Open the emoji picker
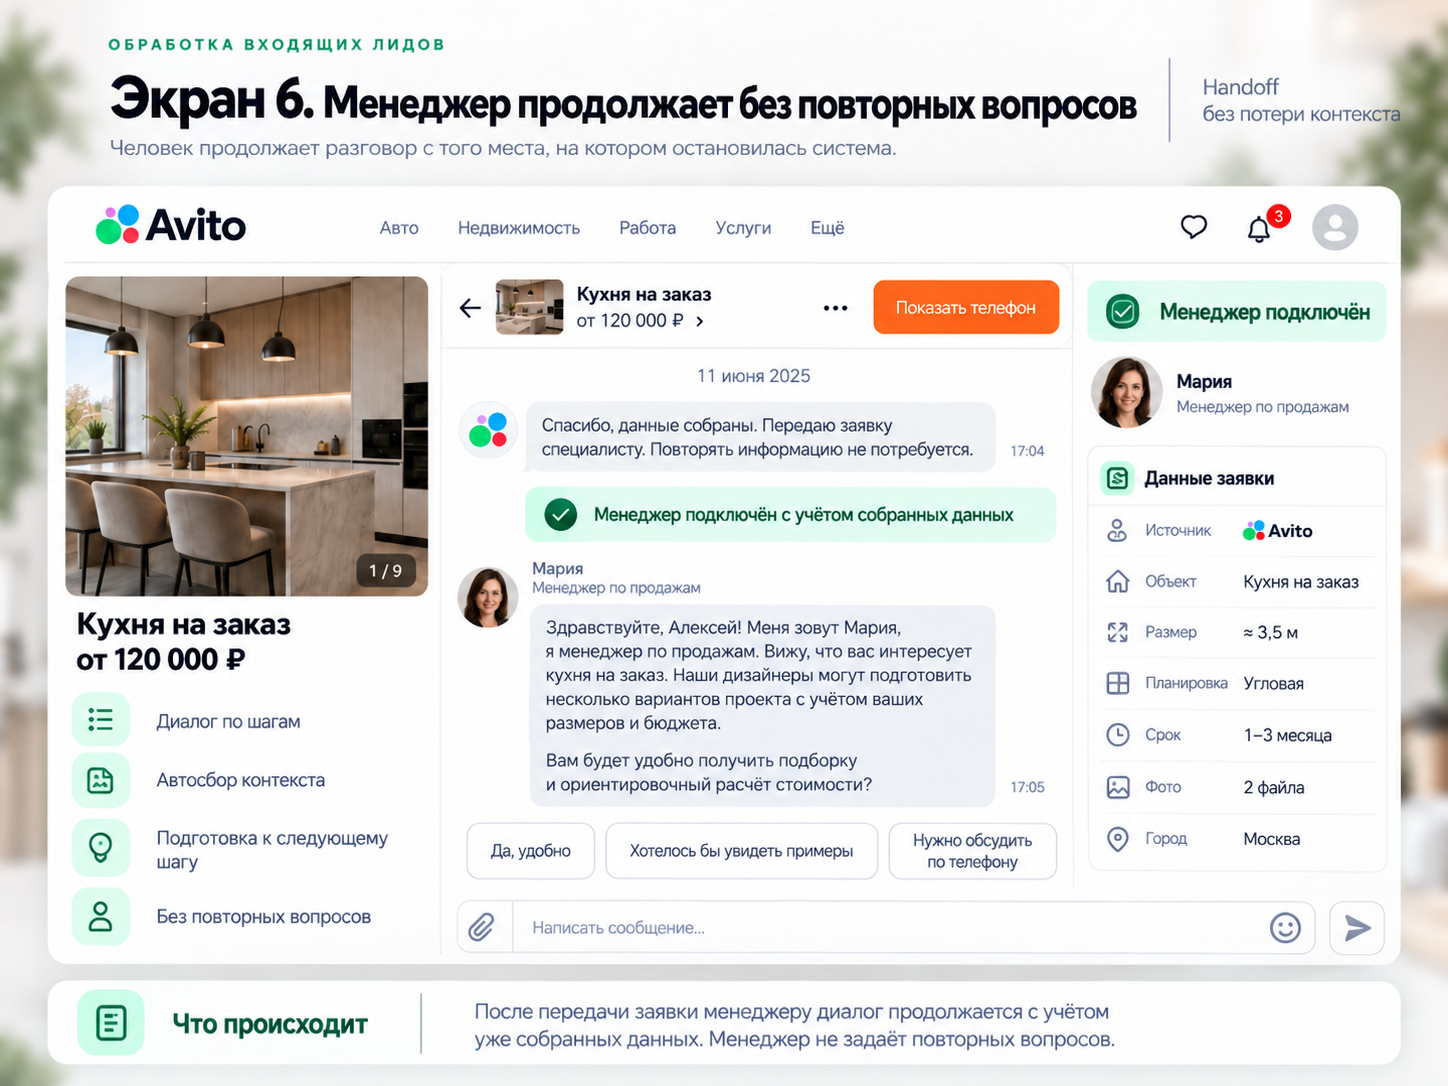Viewport: 1448px width, 1086px height. [x=1285, y=927]
